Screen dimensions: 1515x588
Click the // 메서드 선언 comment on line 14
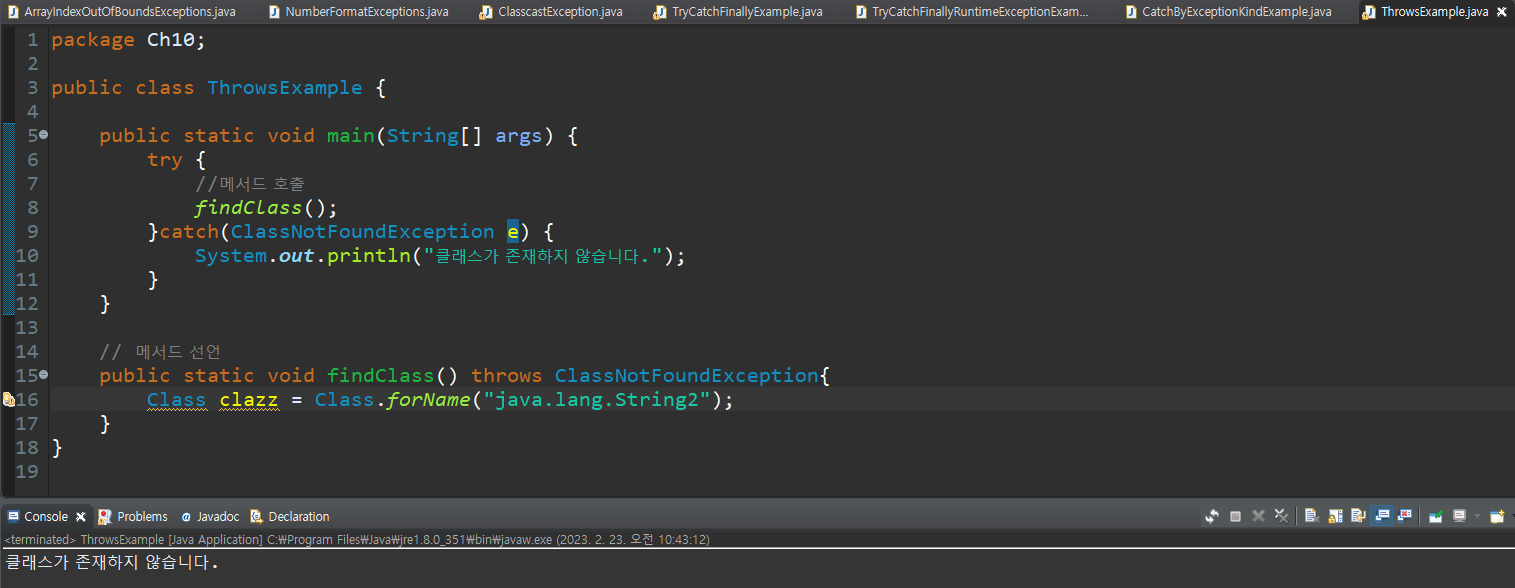click(160, 352)
